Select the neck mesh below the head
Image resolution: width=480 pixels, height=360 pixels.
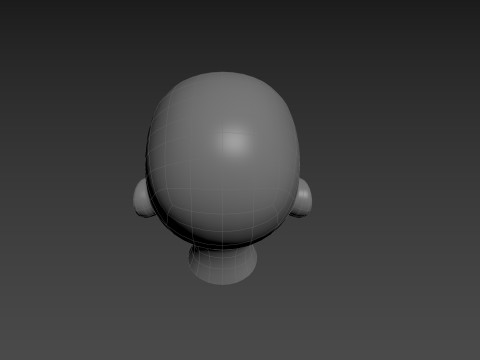[223, 266]
